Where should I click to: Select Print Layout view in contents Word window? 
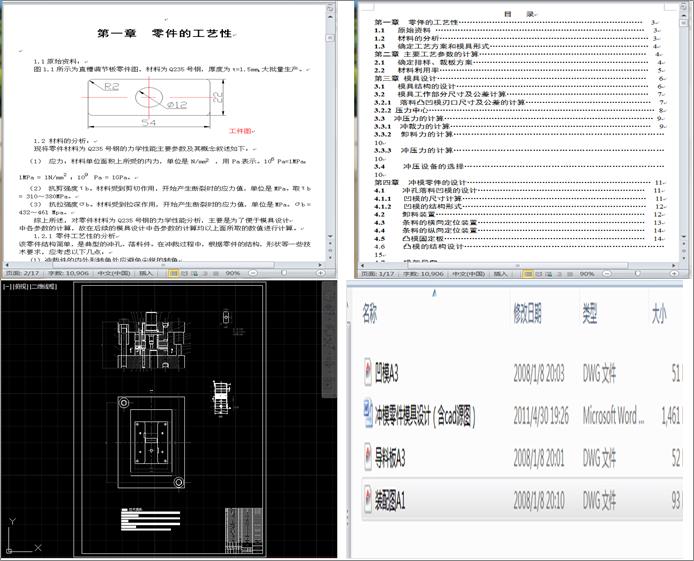click(528, 274)
